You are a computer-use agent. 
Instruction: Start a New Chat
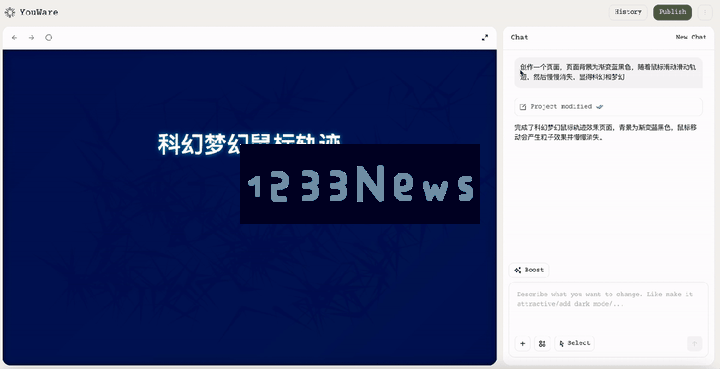tap(691, 37)
